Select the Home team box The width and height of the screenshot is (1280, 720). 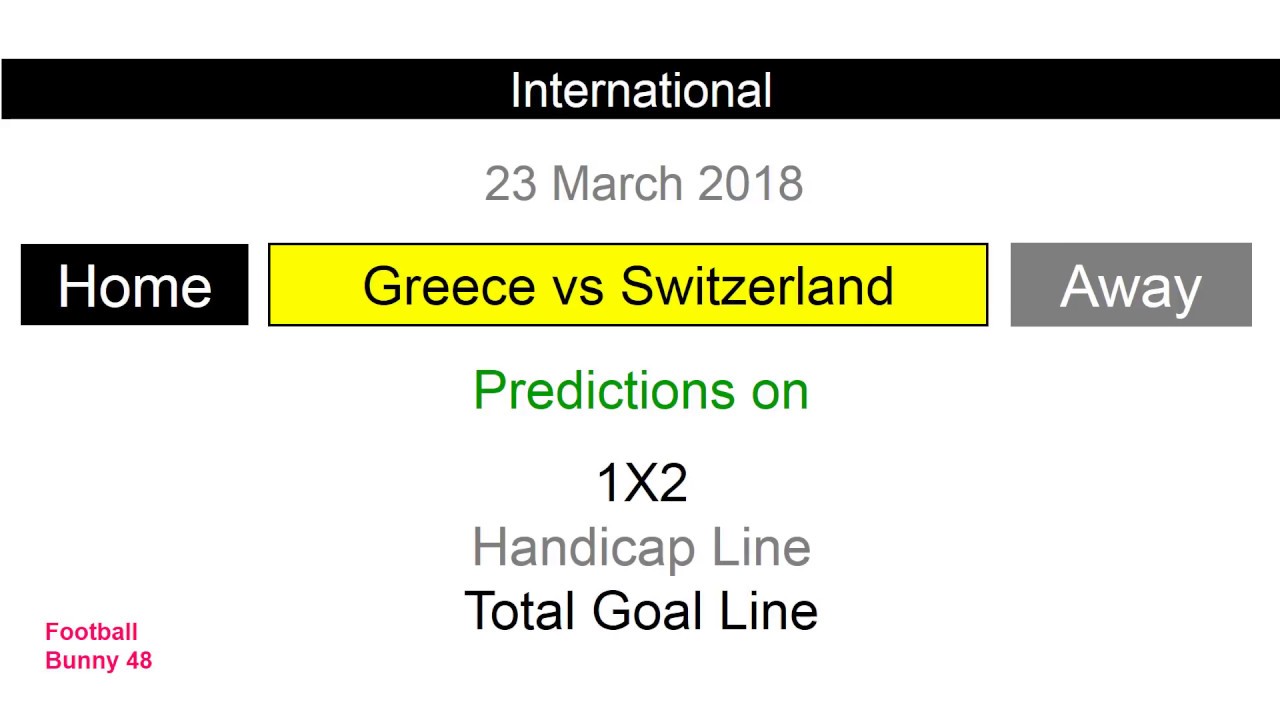point(134,286)
